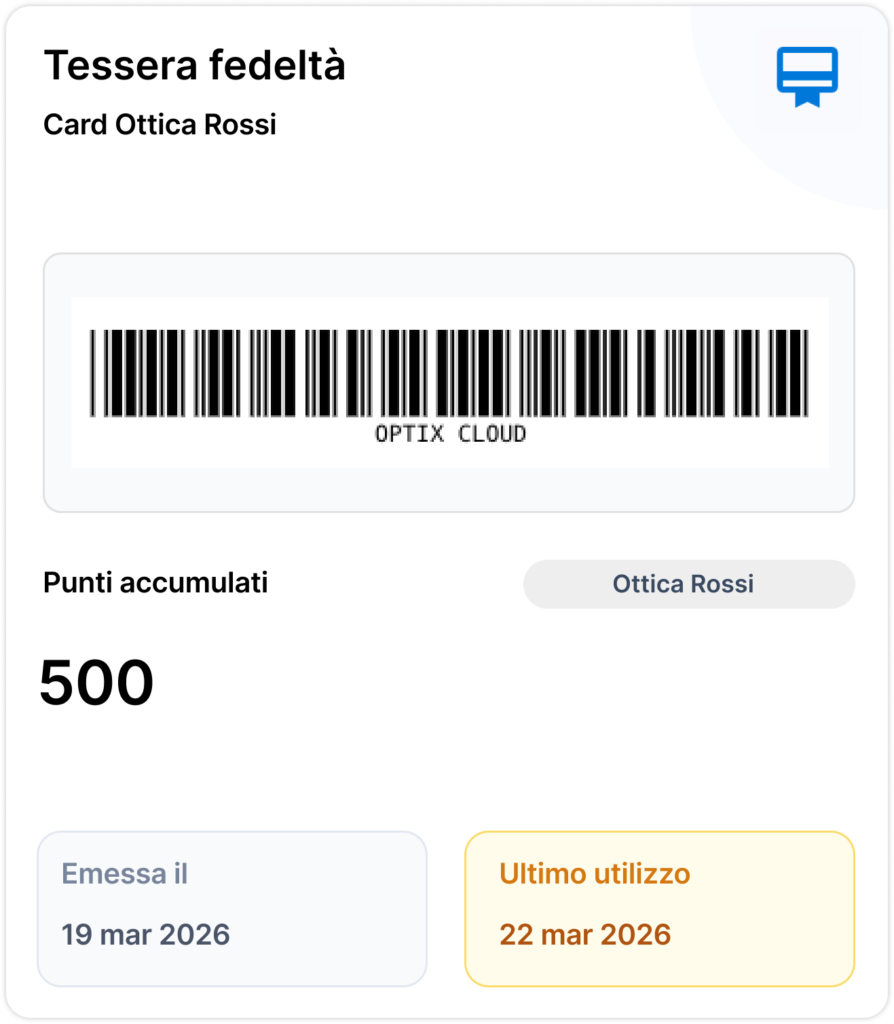
Task: Select the "Card Ottica Rossi" subtitle
Action: pos(160,125)
